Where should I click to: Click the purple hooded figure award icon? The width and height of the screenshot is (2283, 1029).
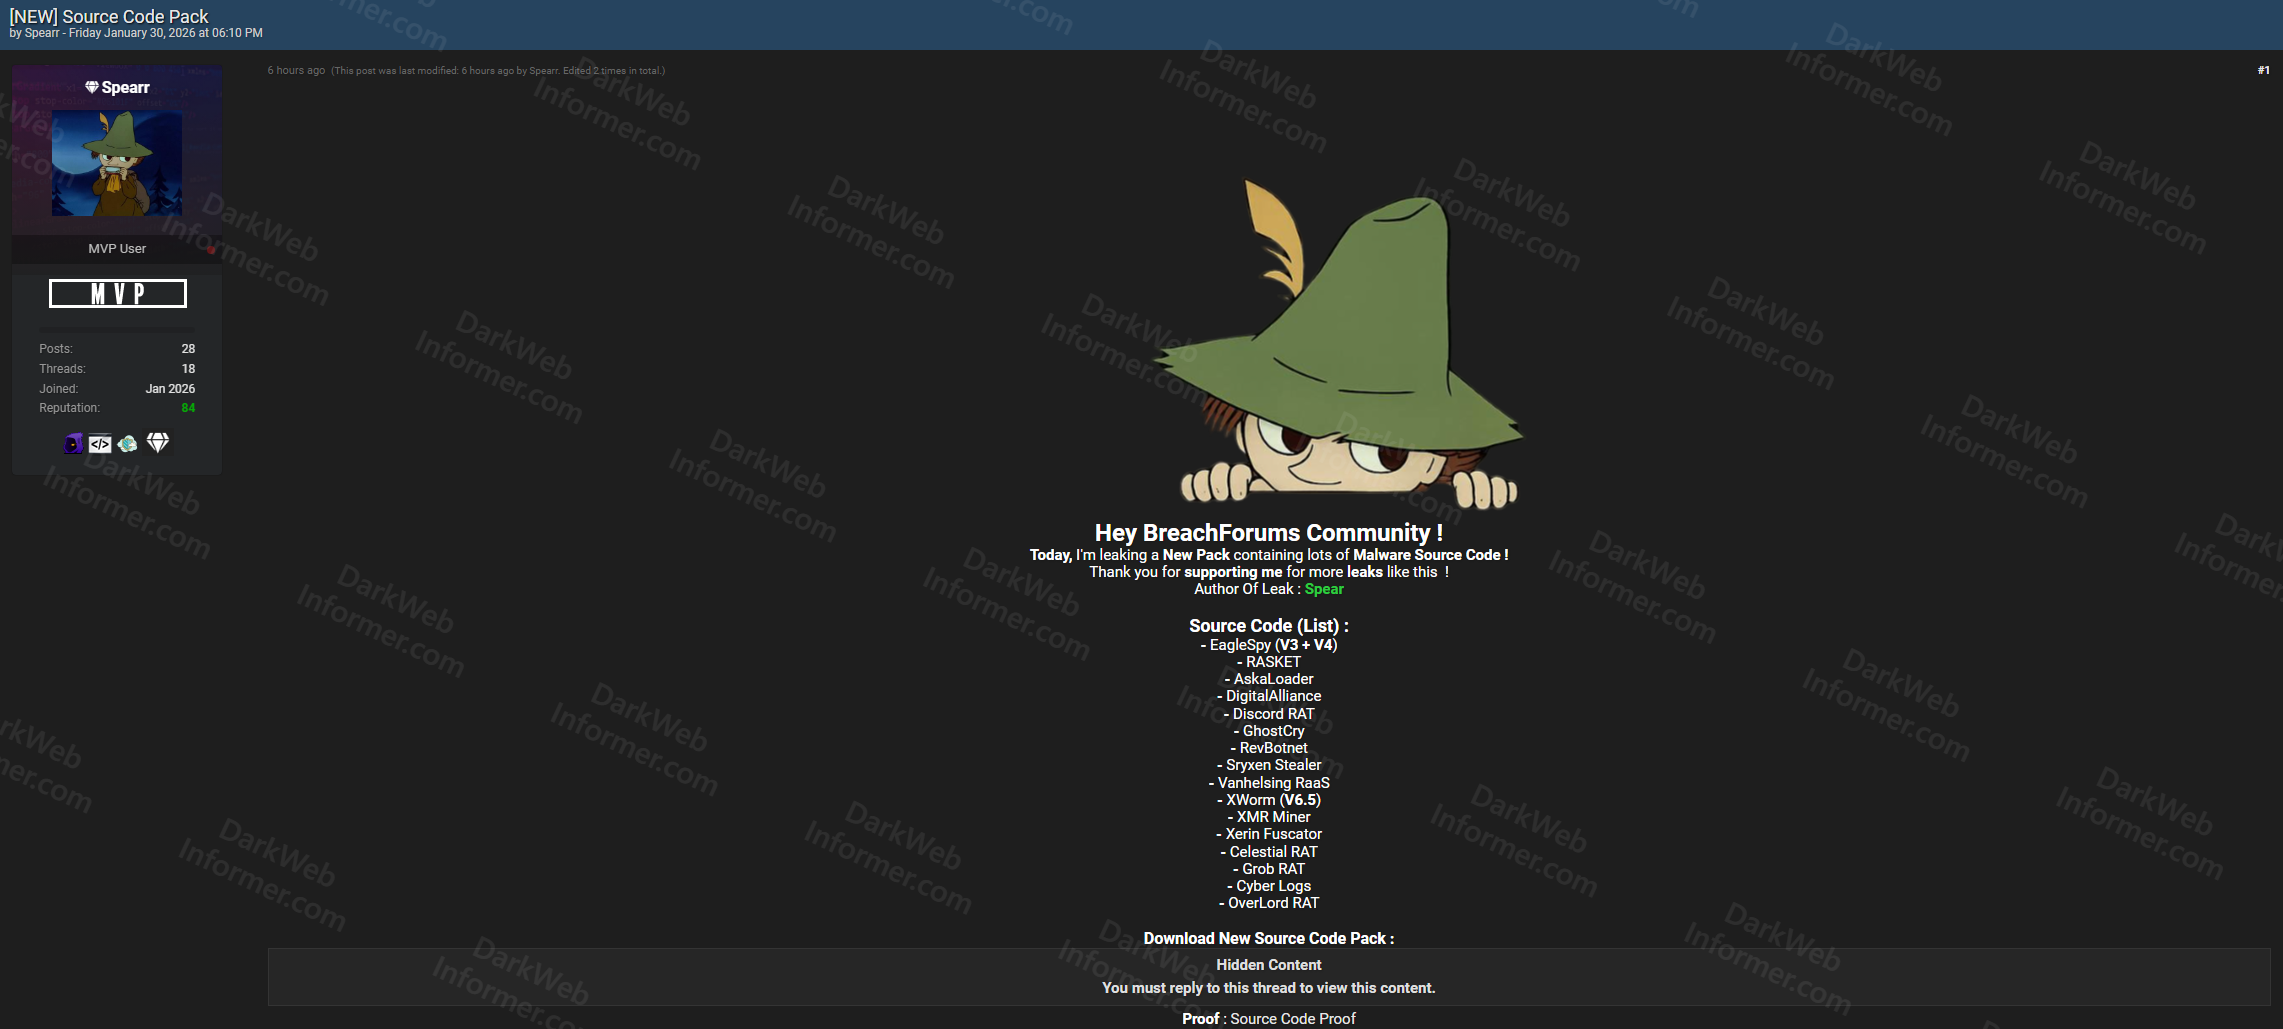pos(74,443)
